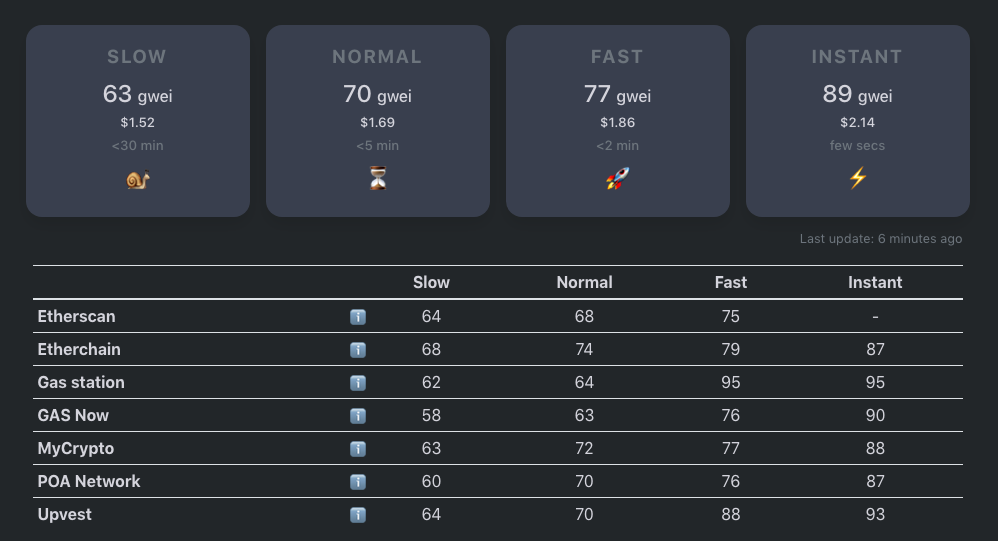Show info for GAS Now
998x541 pixels.
[x=358, y=416]
